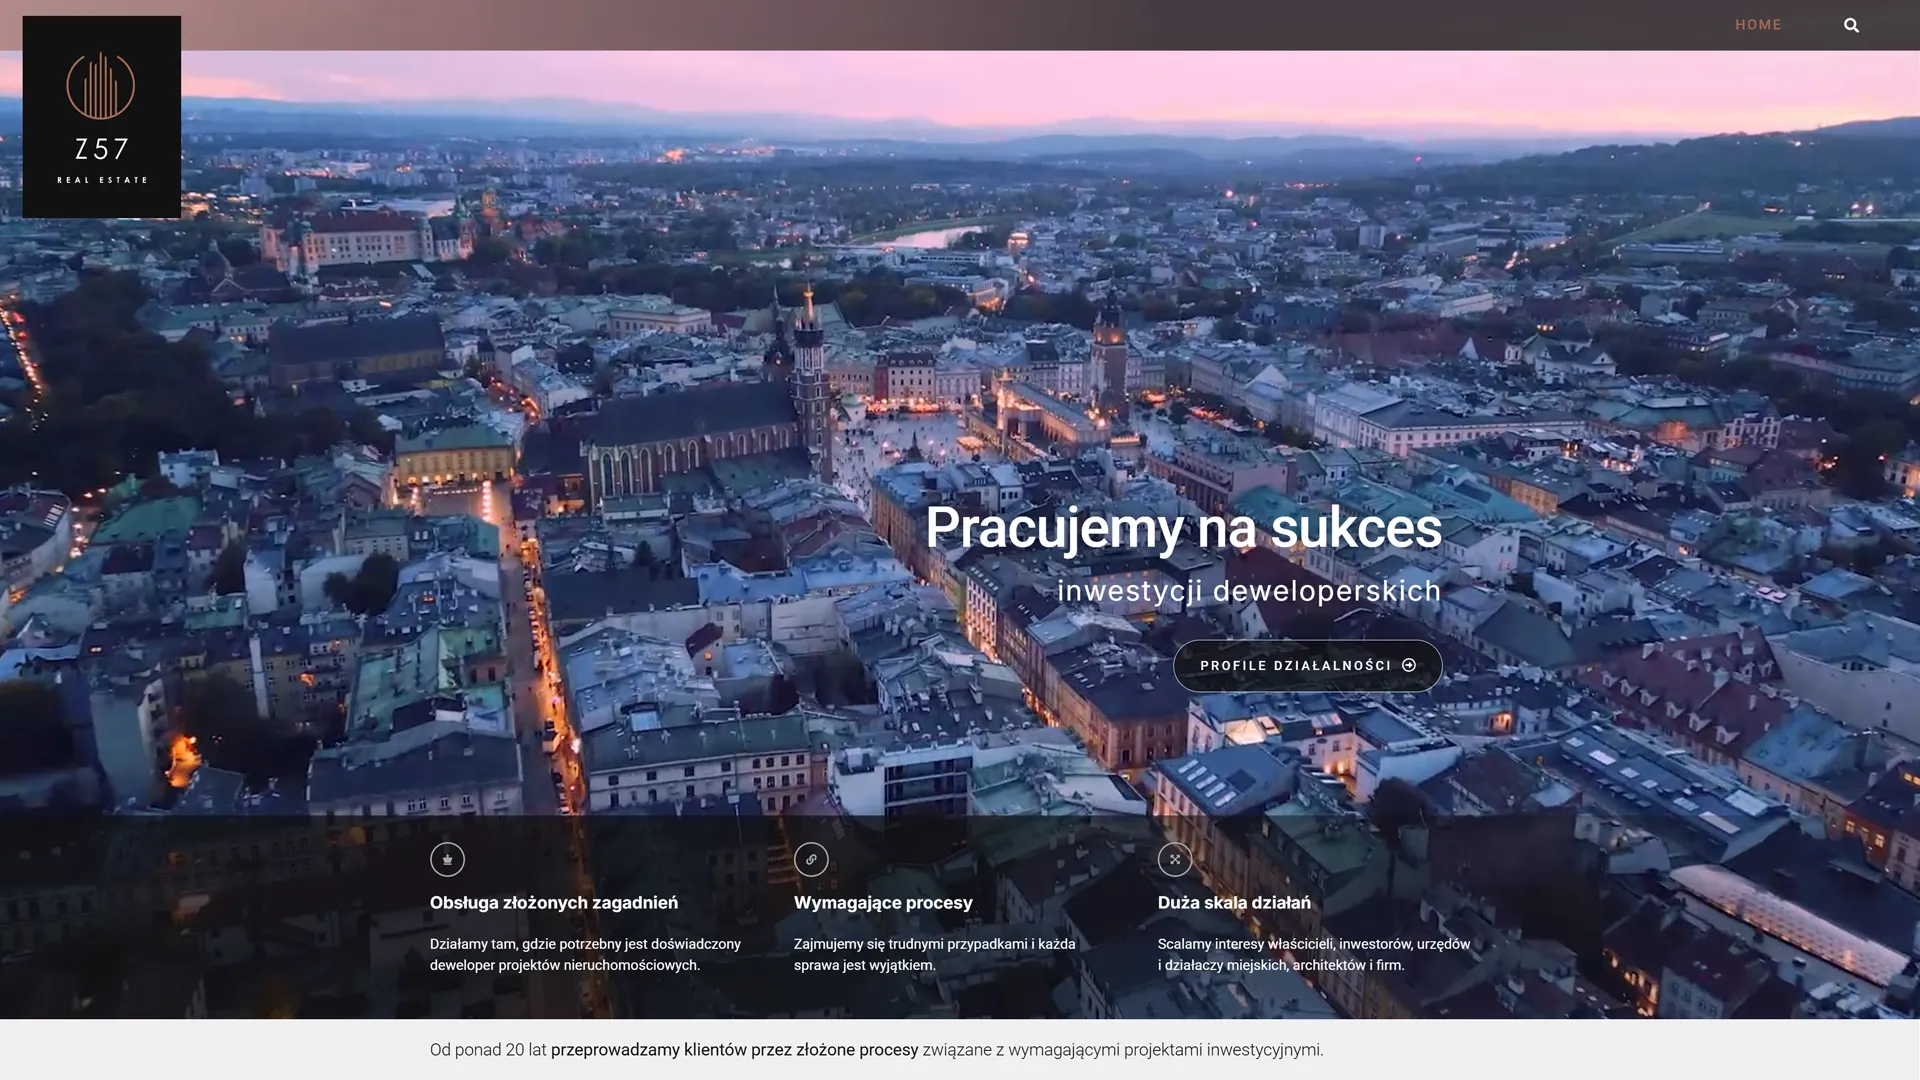
Task: Click the chain link circle icon
Action: 811,859
